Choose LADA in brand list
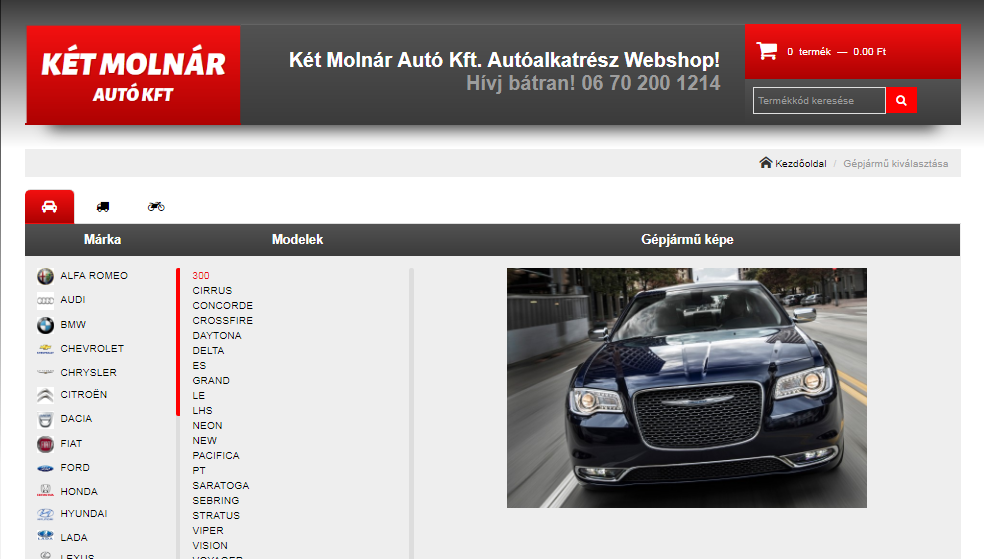 tap(73, 537)
